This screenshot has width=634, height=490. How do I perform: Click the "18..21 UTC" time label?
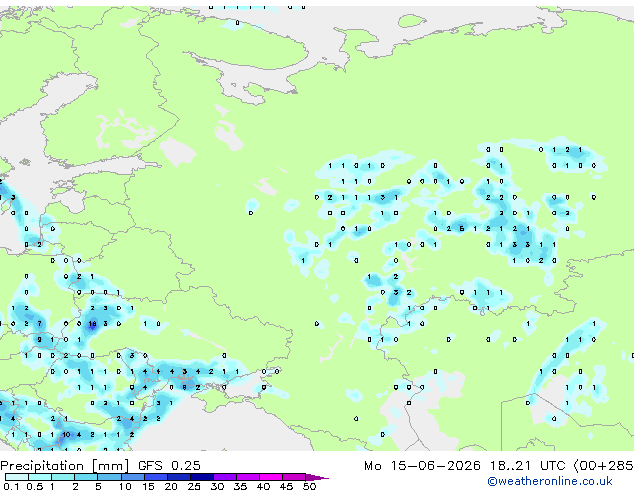click(527, 466)
